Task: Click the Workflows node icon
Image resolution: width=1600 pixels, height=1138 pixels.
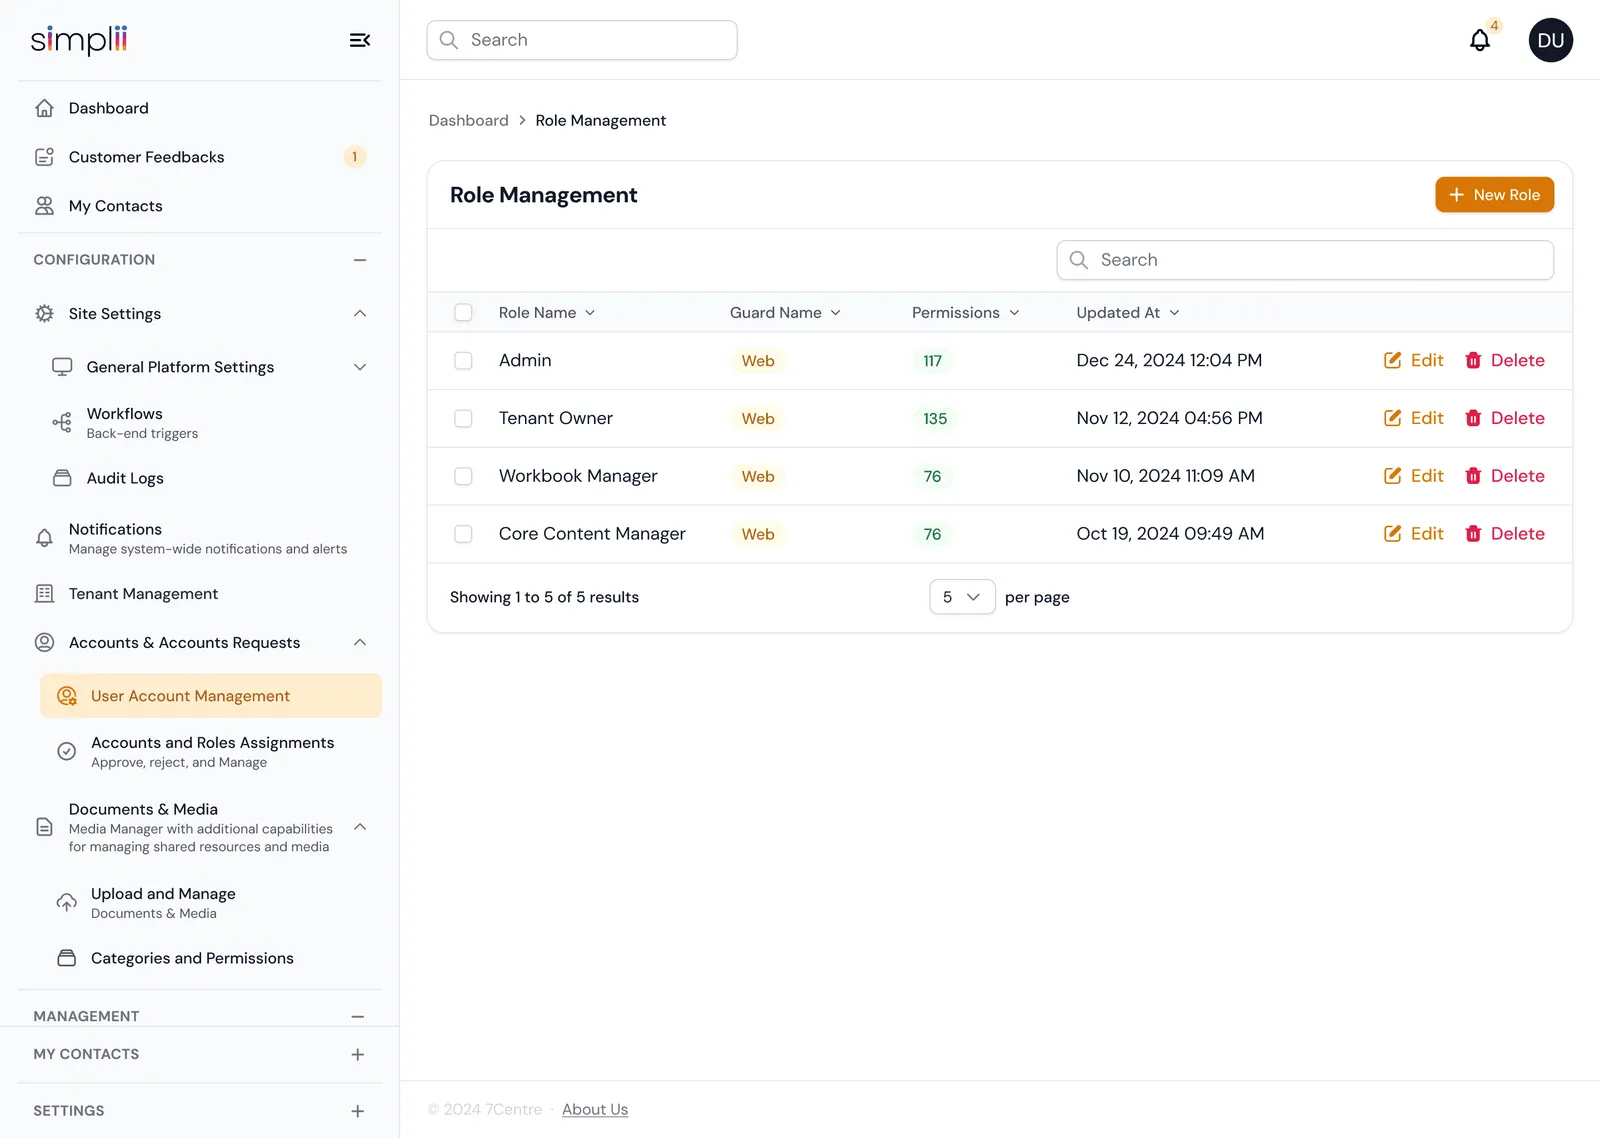Action: pos(62,422)
